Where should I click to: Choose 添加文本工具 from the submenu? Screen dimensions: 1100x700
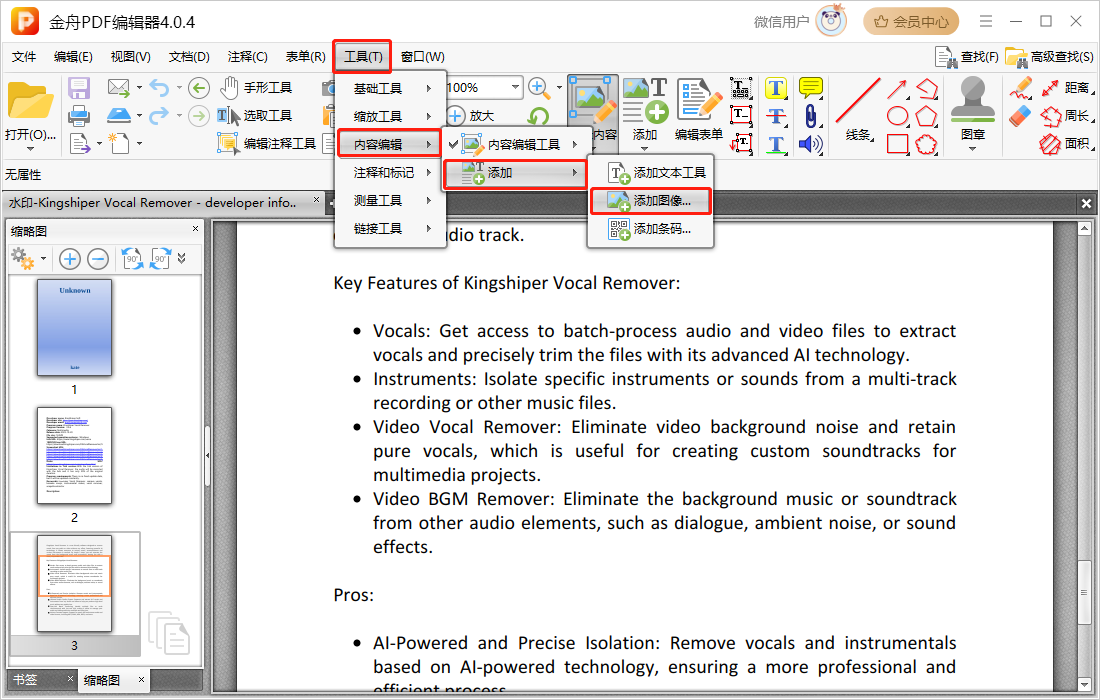(650, 173)
